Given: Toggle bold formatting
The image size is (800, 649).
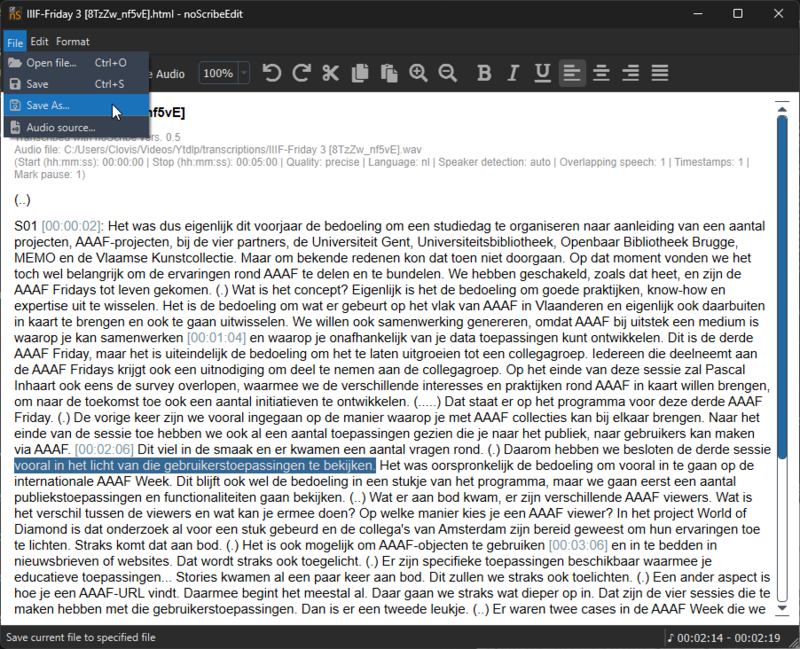Looking at the screenshot, I should pos(483,72).
